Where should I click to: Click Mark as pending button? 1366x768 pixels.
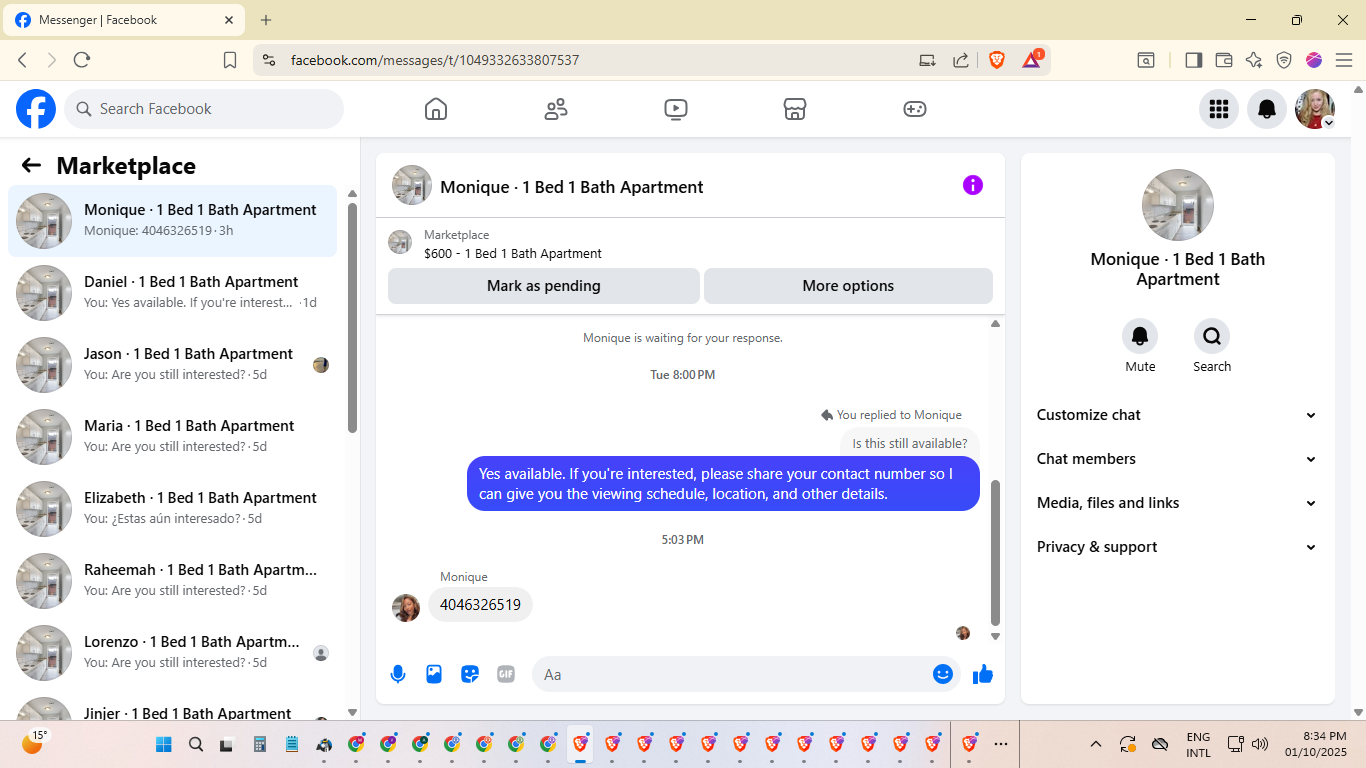(x=544, y=286)
